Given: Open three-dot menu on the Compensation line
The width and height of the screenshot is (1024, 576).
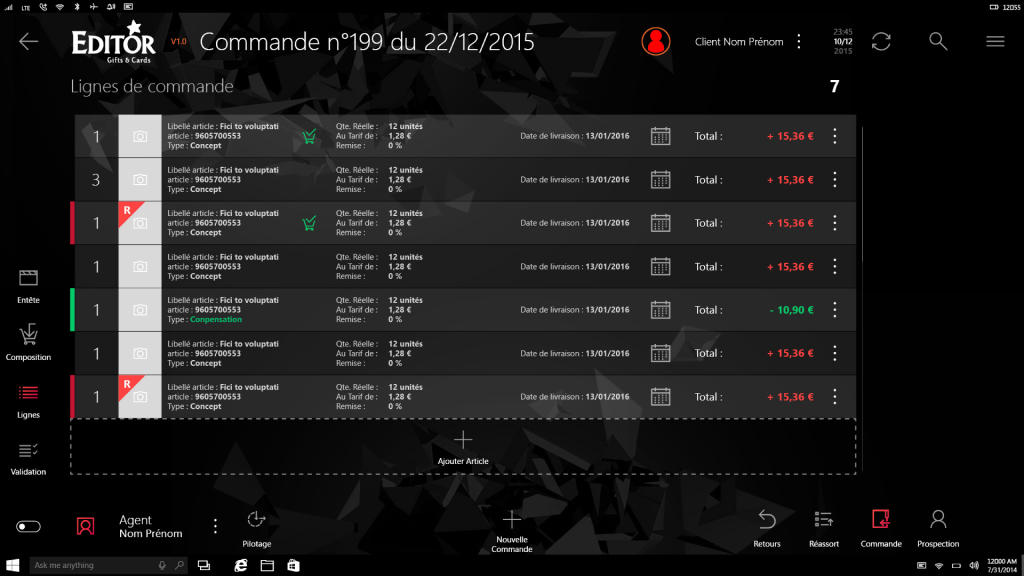Looking at the screenshot, I should 835,310.
